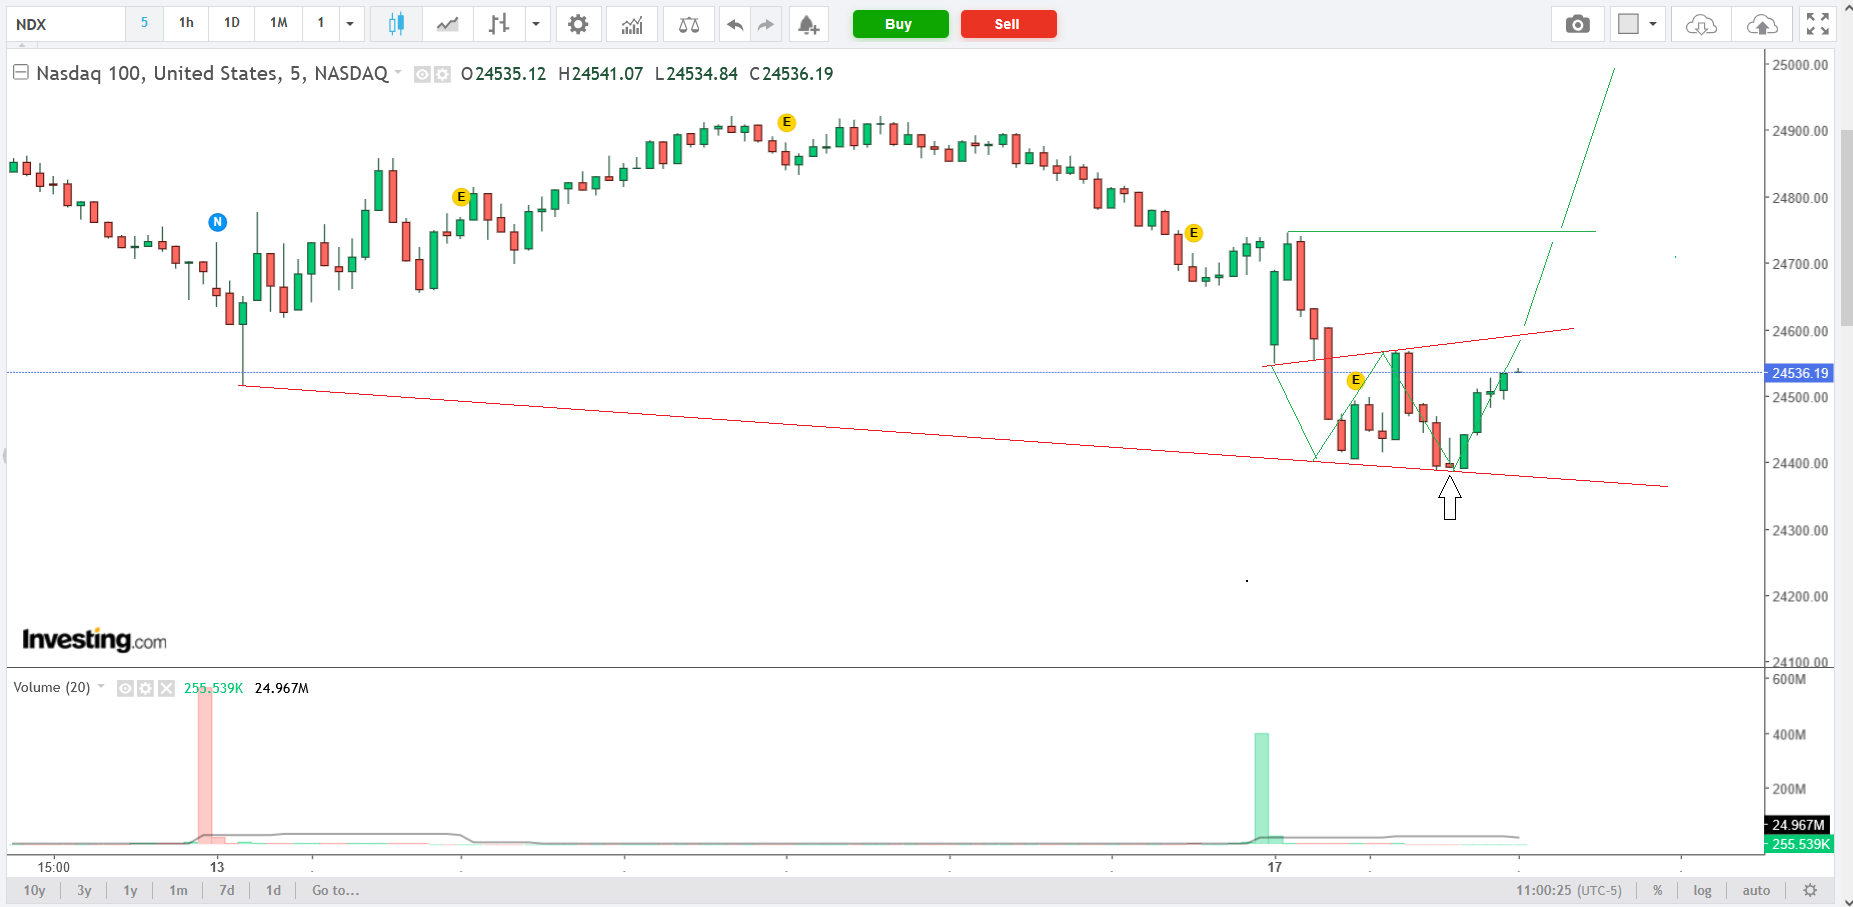Toggle visibility of the Volume indicator
Screen dimensions: 1853x907
(x=125, y=688)
